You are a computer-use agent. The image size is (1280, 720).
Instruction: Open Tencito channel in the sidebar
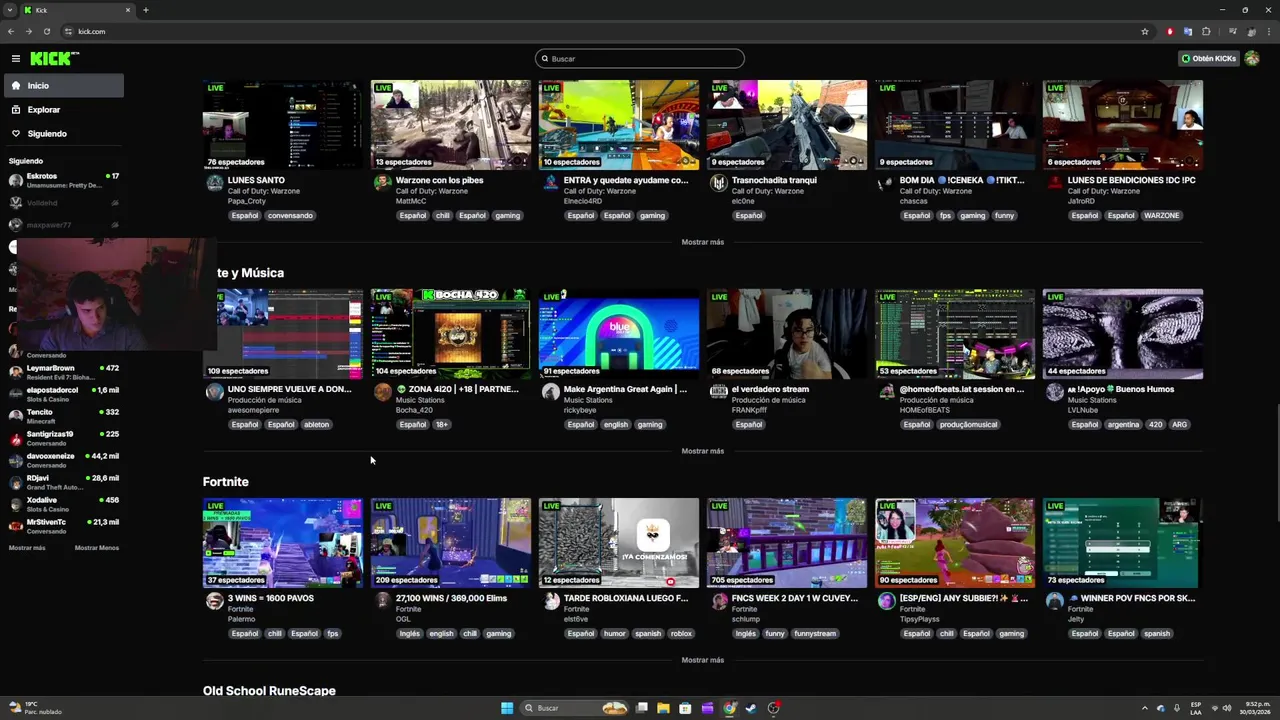coord(63,416)
